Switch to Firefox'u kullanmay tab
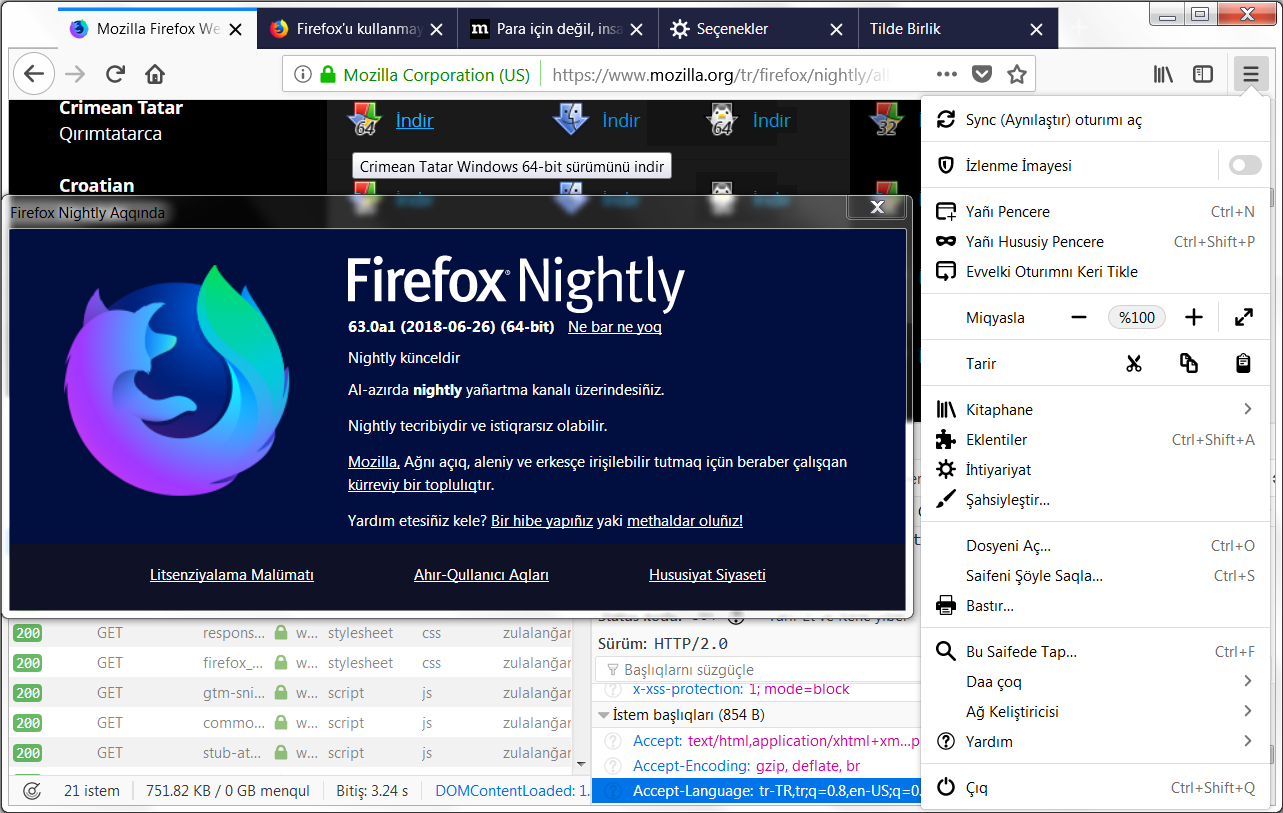This screenshot has width=1283, height=813. pyautogui.click(x=357, y=29)
